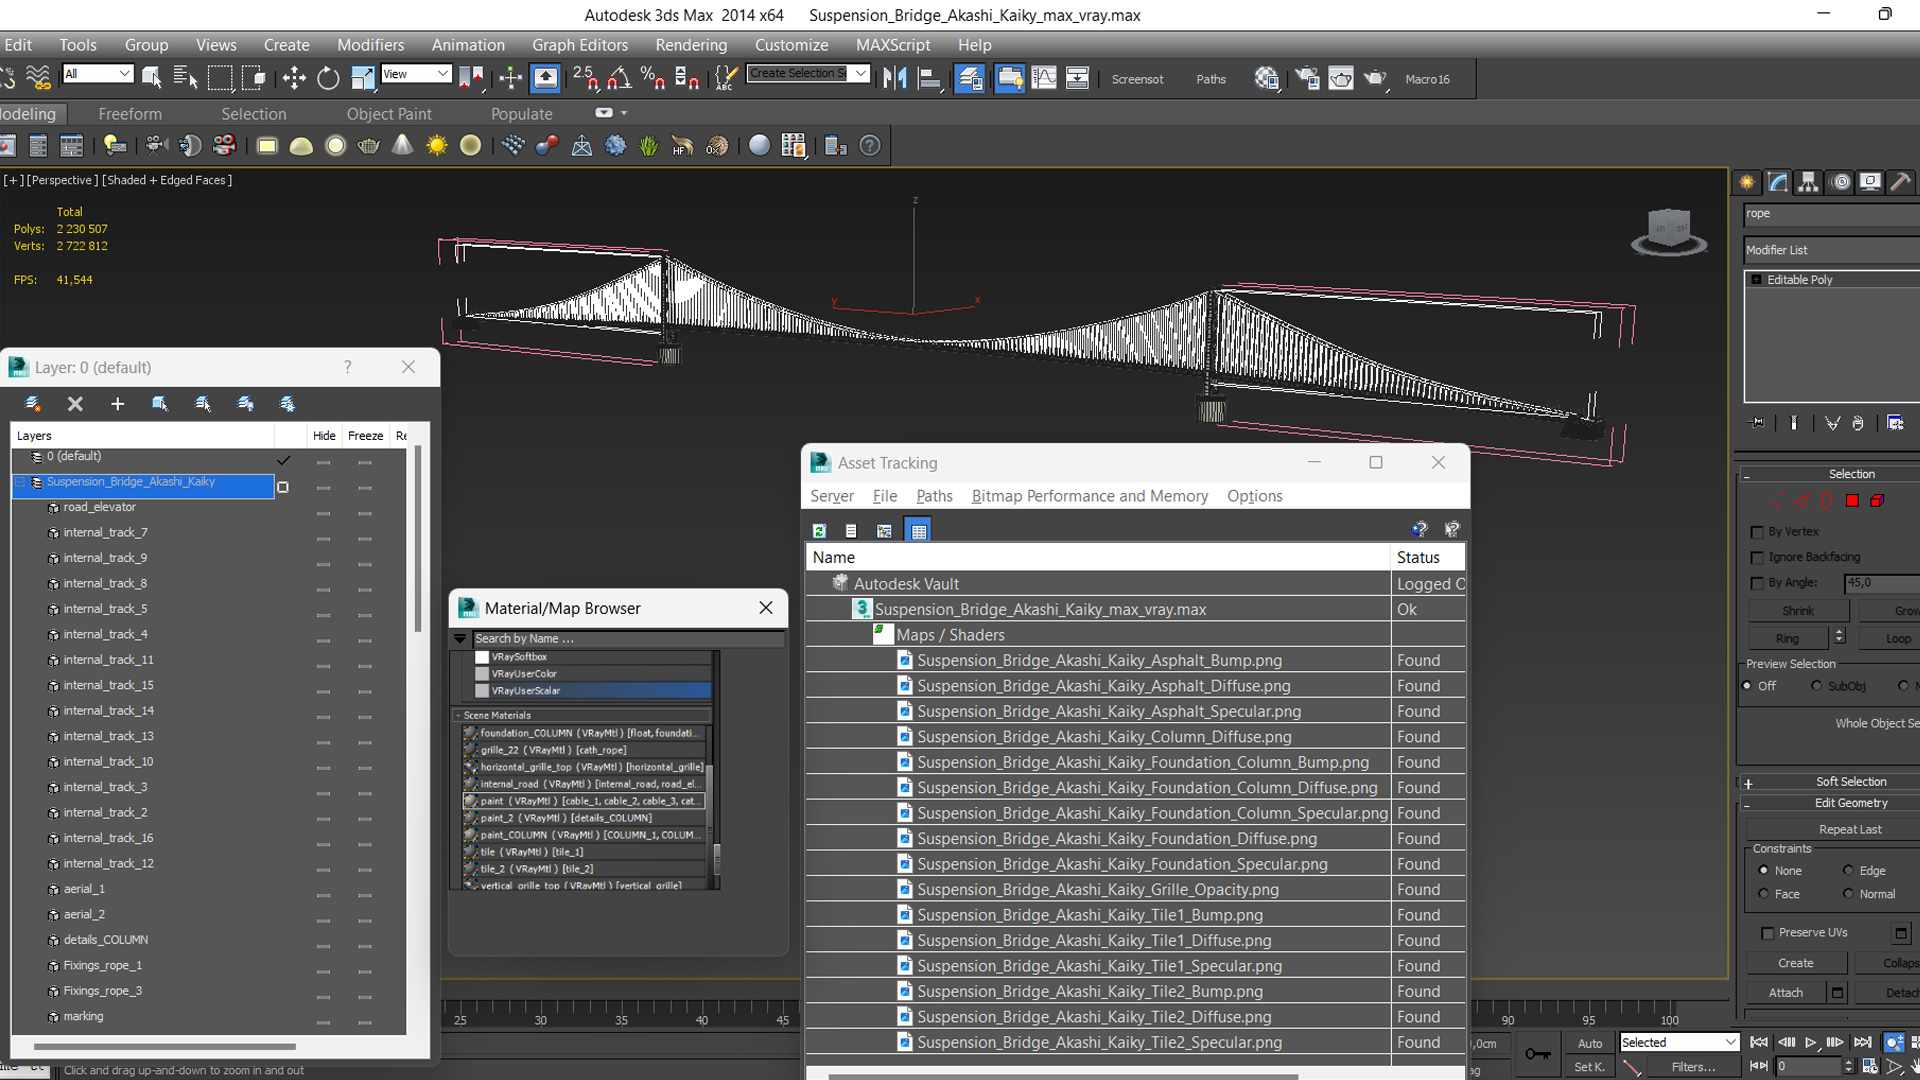
Task: Click the Teapot primitive icon
Action: click(x=369, y=146)
